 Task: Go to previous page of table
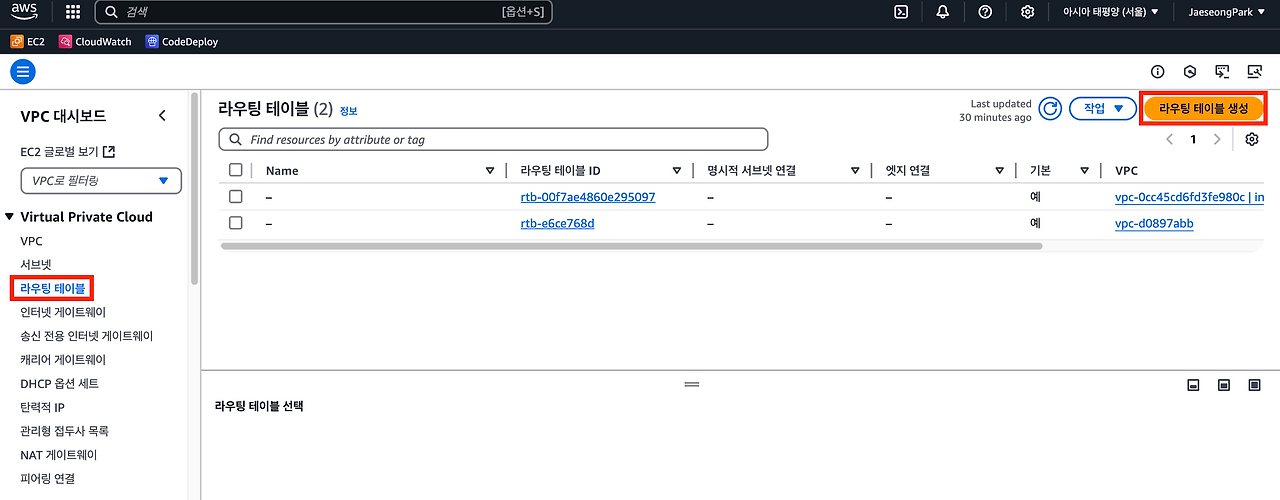point(1170,139)
